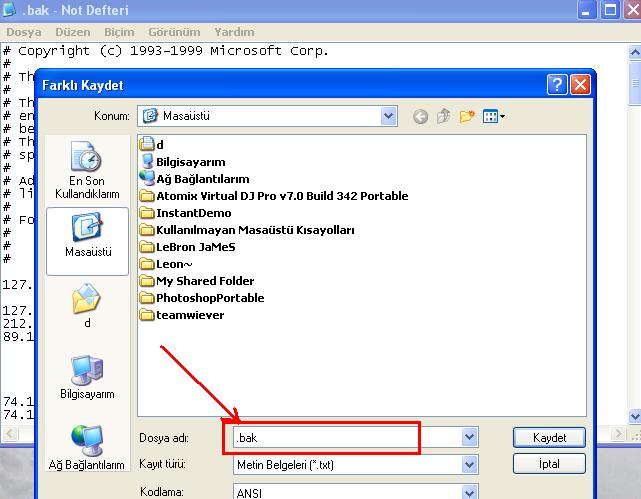Open the Biçim menu
Viewport: 641px width, 499px height.
pyautogui.click(x=120, y=32)
